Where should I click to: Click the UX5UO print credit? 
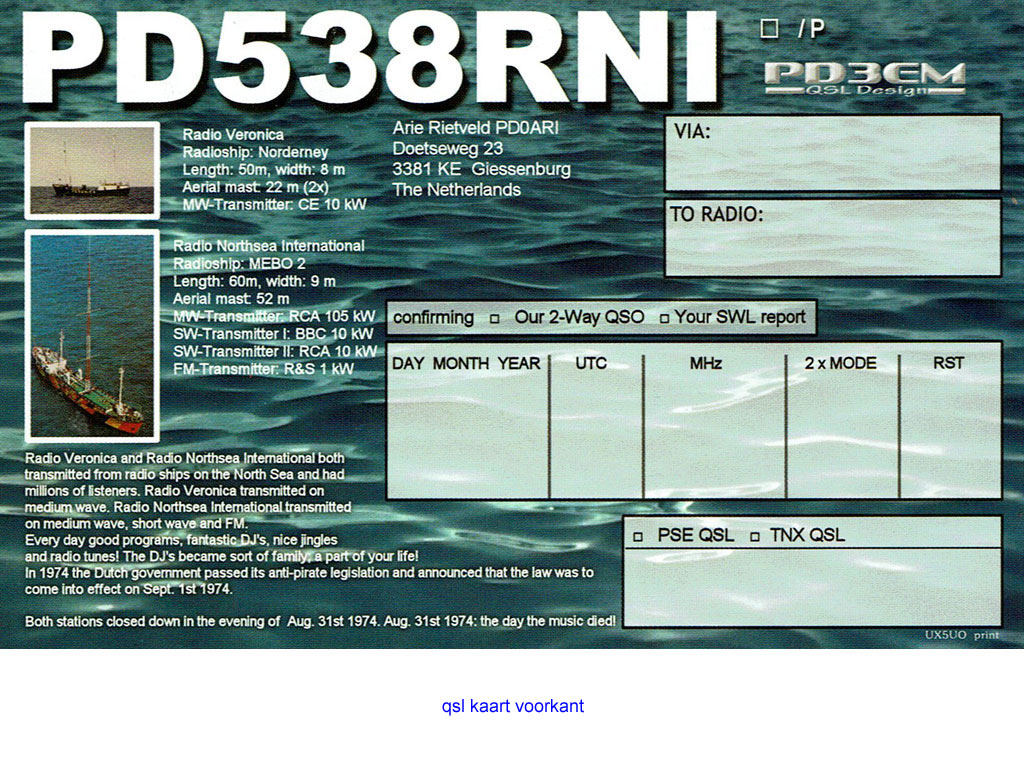tap(962, 635)
